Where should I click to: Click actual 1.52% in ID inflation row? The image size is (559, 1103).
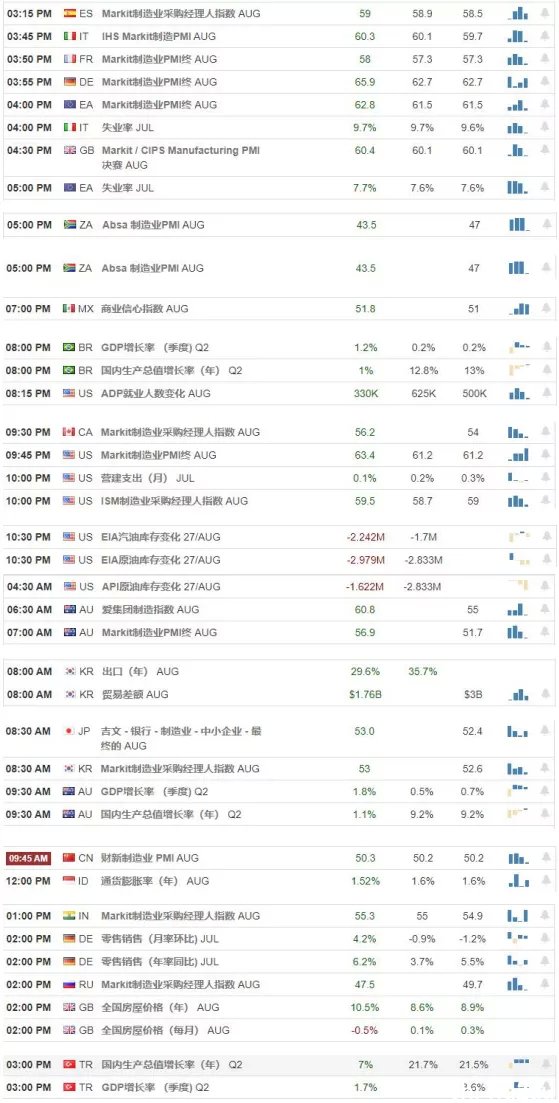click(x=365, y=881)
